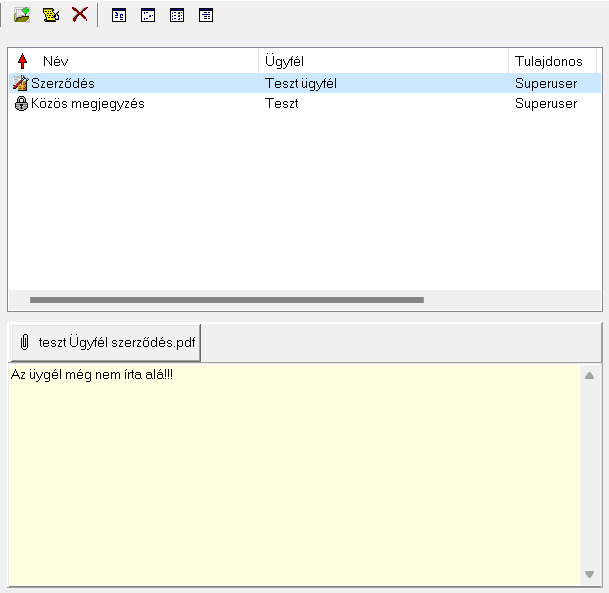Click the paperclip attachment icon

tap(24, 342)
